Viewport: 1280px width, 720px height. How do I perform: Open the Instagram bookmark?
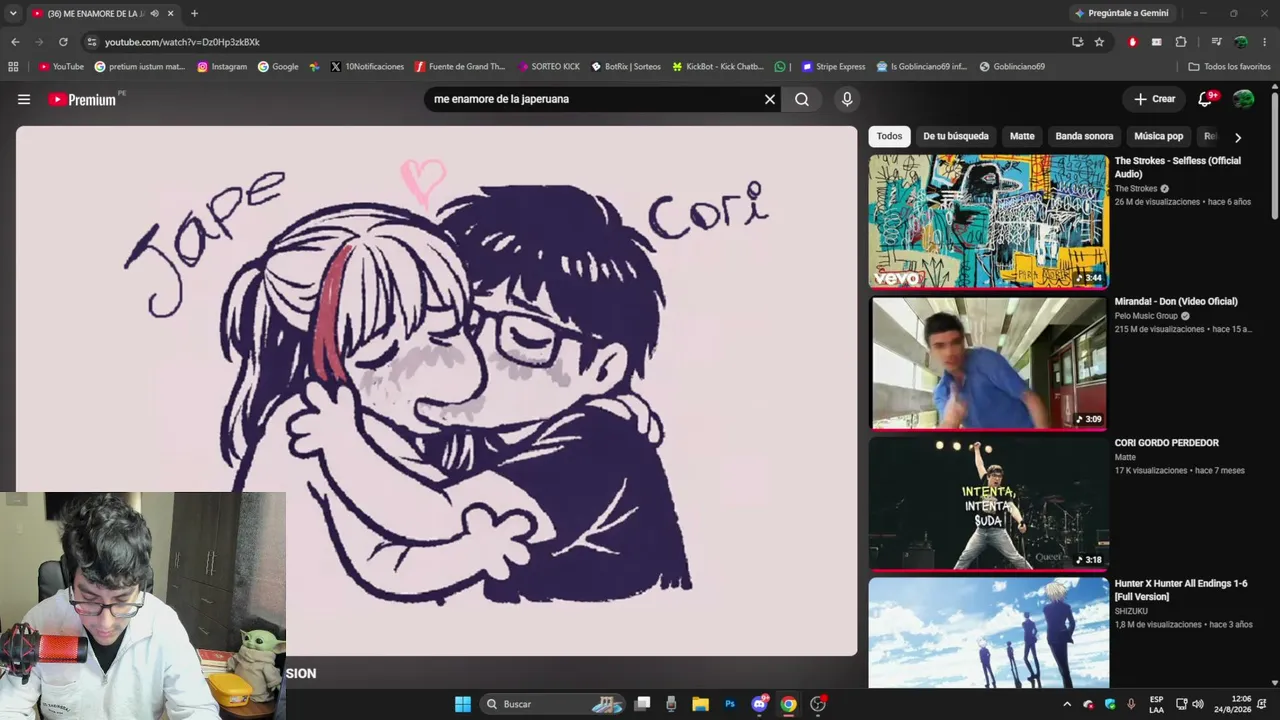click(222, 67)
